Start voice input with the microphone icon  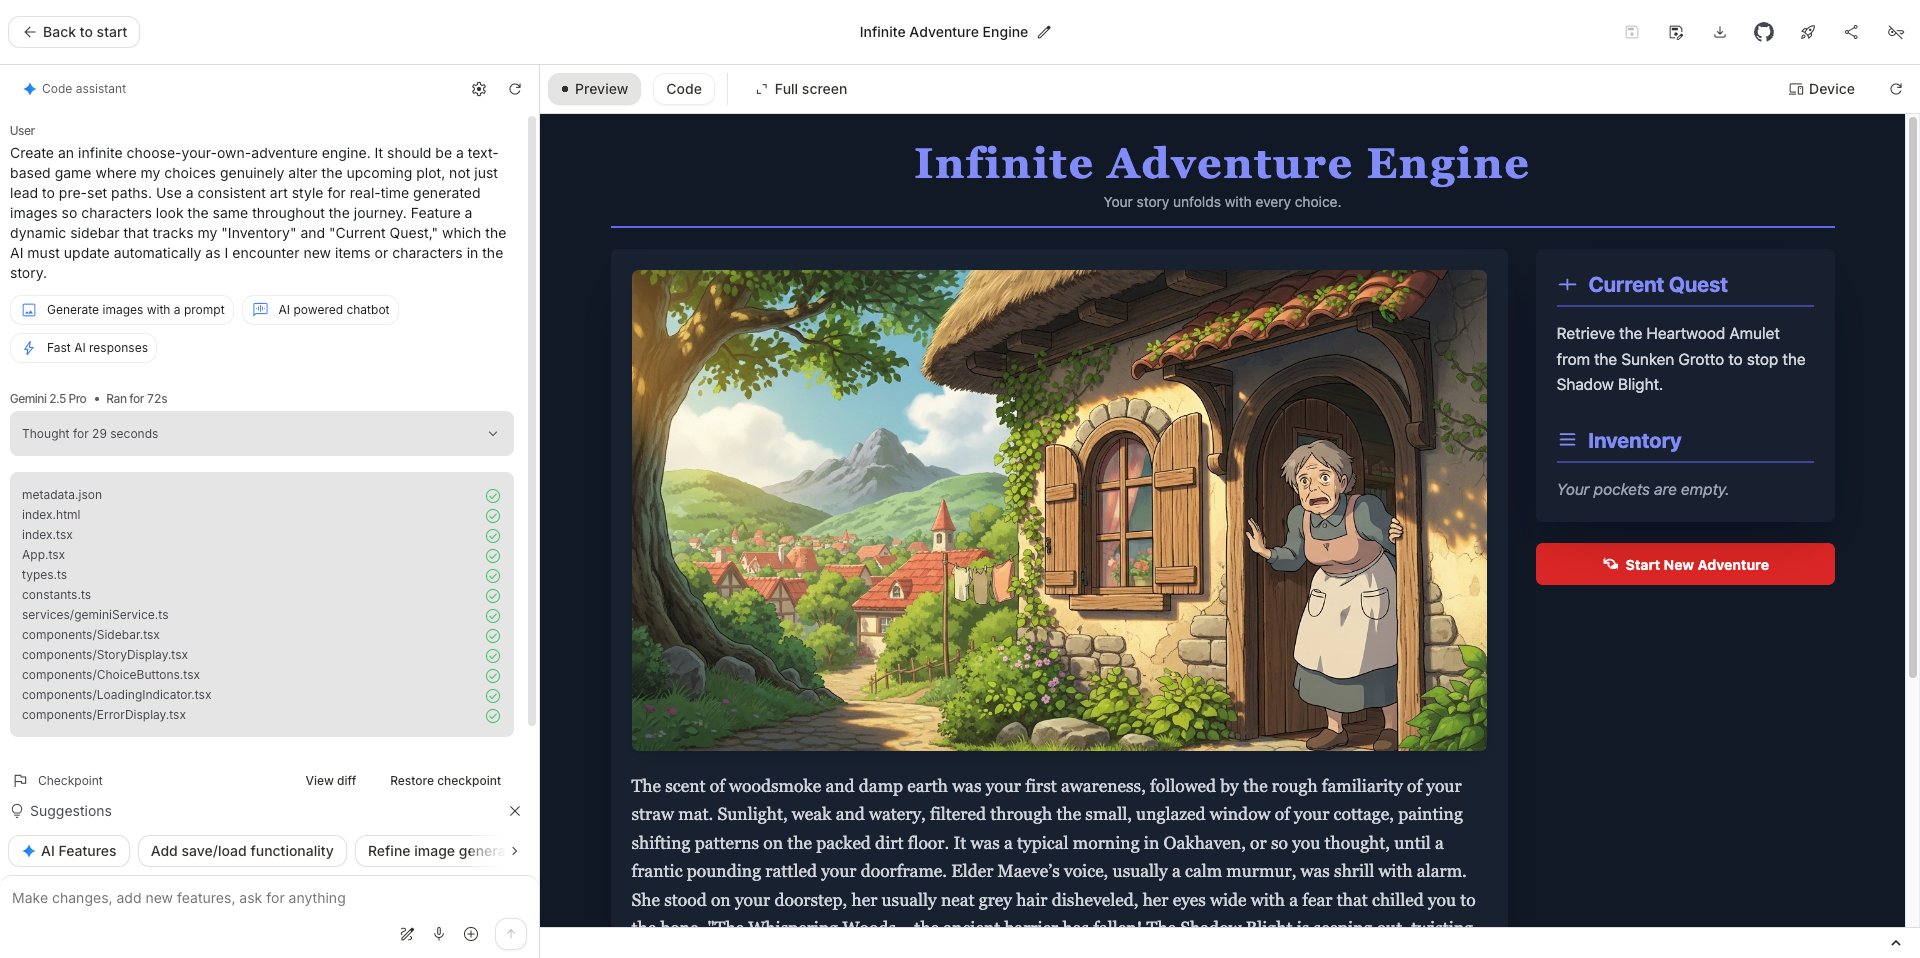tap(439, 933)
